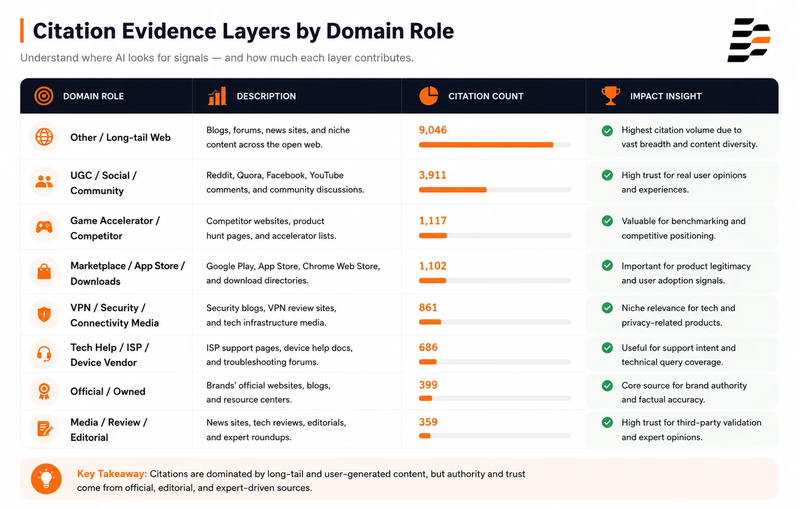Click the row label UGC / Social / Community
Viewport: 800px width, 509px height.
[x=104, y=183]
